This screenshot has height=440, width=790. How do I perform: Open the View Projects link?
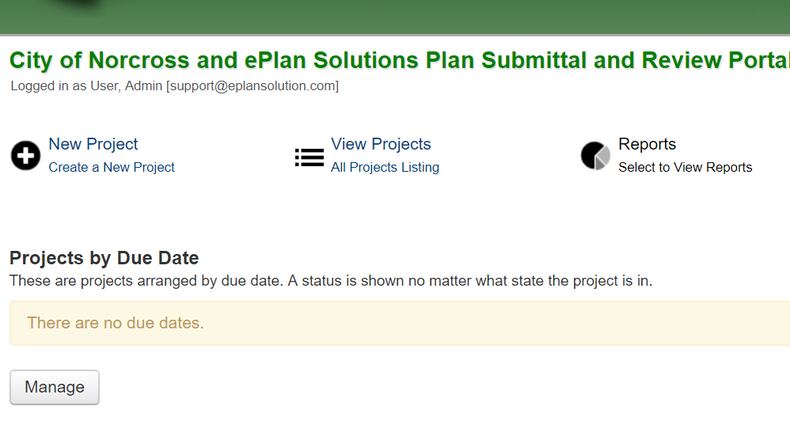tap(381, 144)
